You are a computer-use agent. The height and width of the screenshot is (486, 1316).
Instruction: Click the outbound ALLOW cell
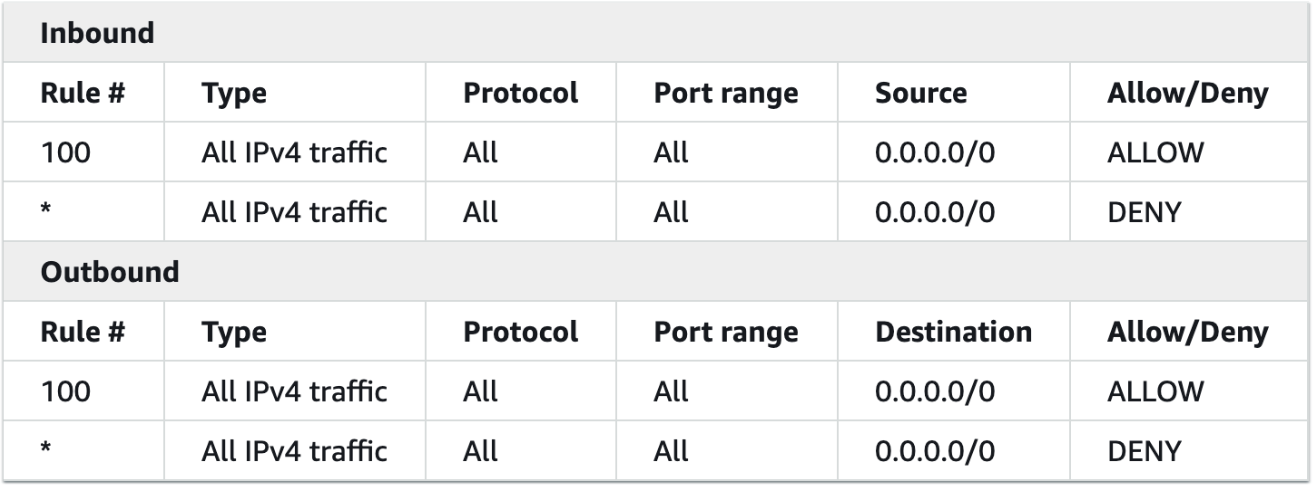click(1155, 391)
